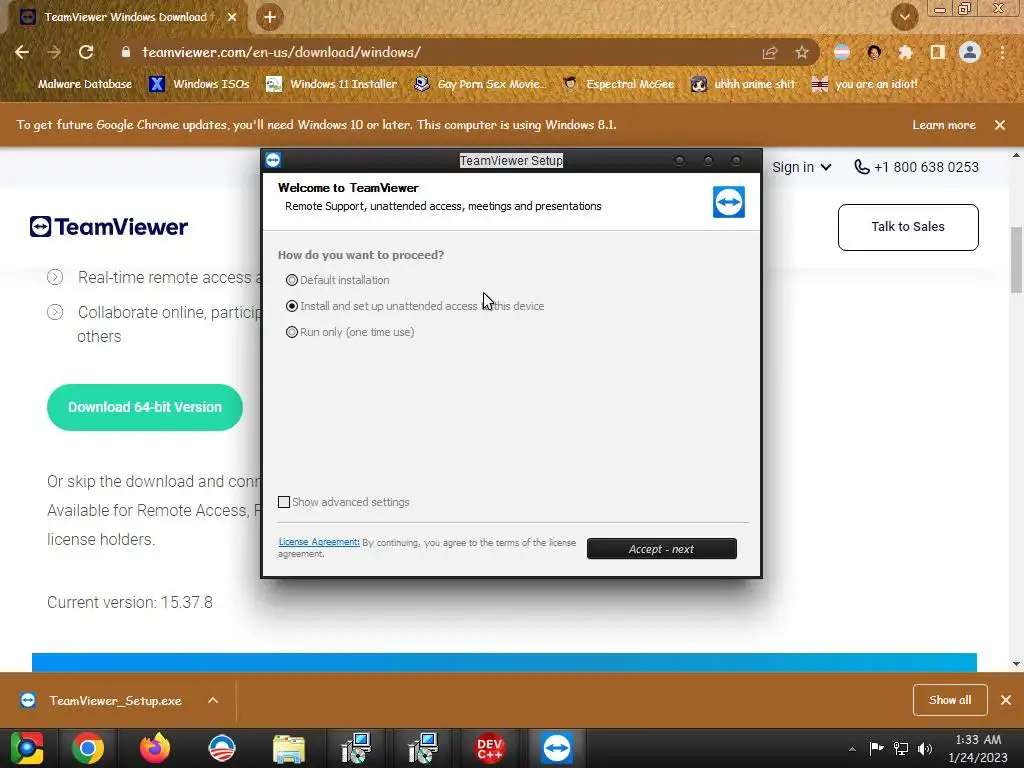Screen dimensions: 1024x768
Task: Click the Real-time remote access bullet icon
Action: 56,278
